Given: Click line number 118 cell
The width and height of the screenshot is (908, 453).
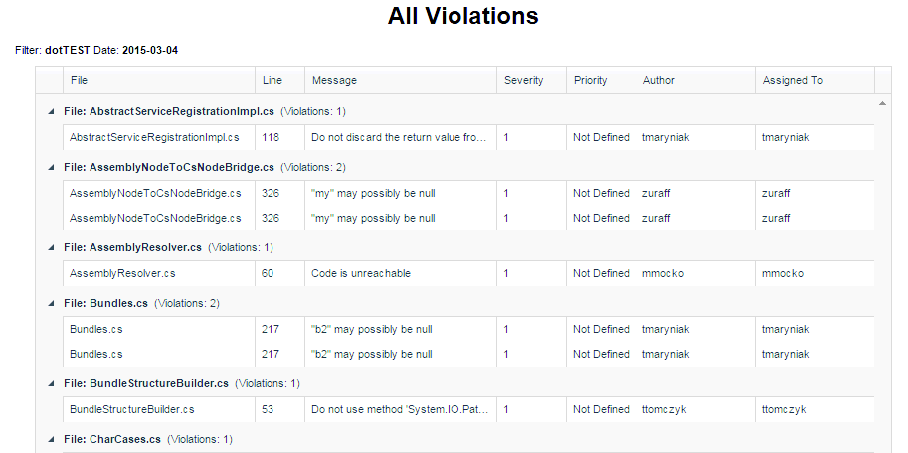Looking at the screenshot, I should 280,137.
